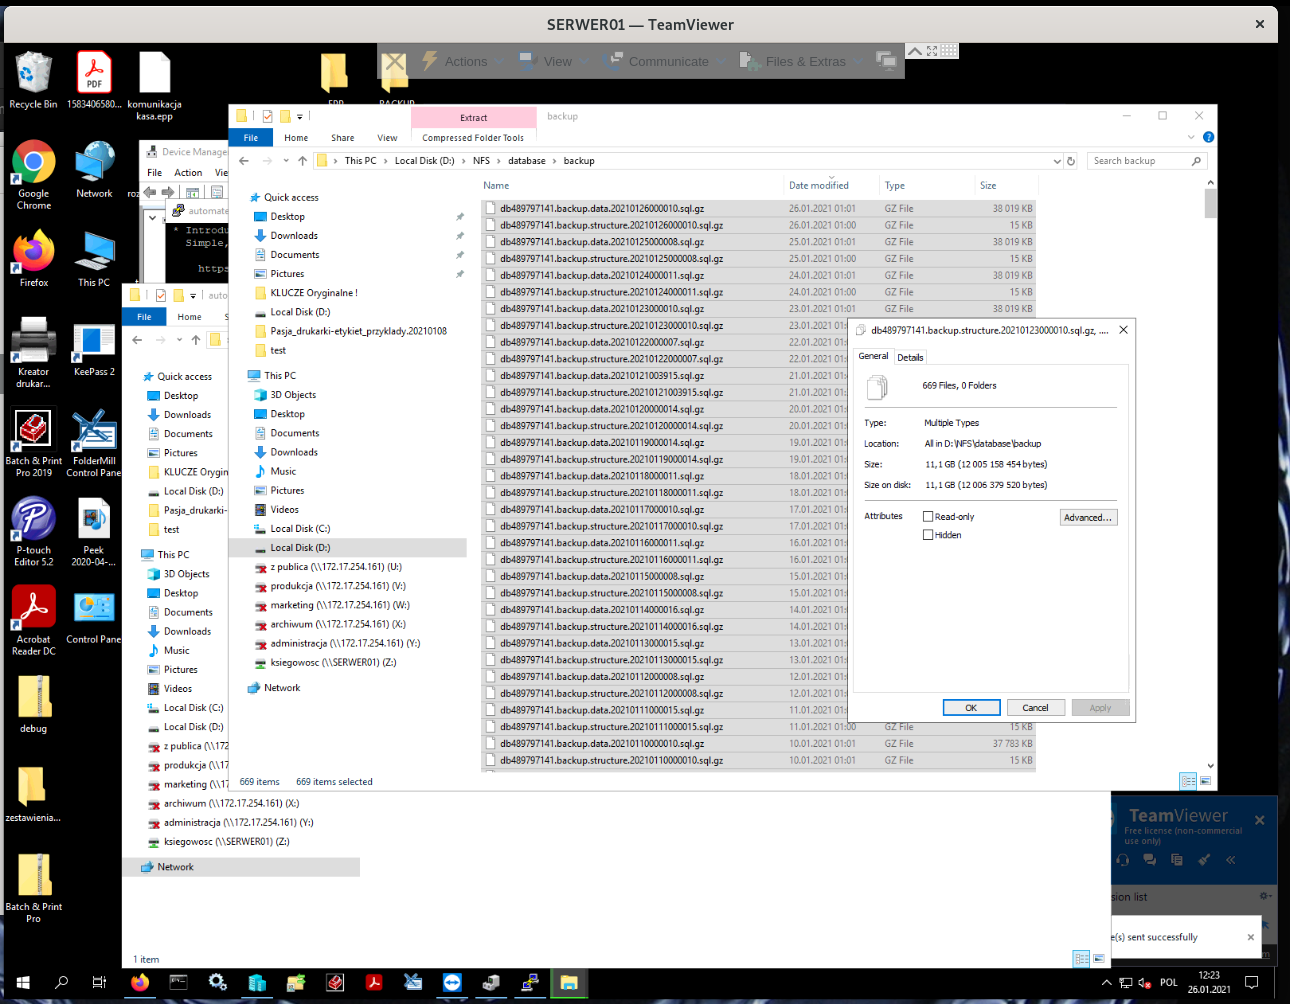Open the TeamViewer Communicate dropdown menu
This screenshot has height=1004, width=1290.
tap(665, 61)
